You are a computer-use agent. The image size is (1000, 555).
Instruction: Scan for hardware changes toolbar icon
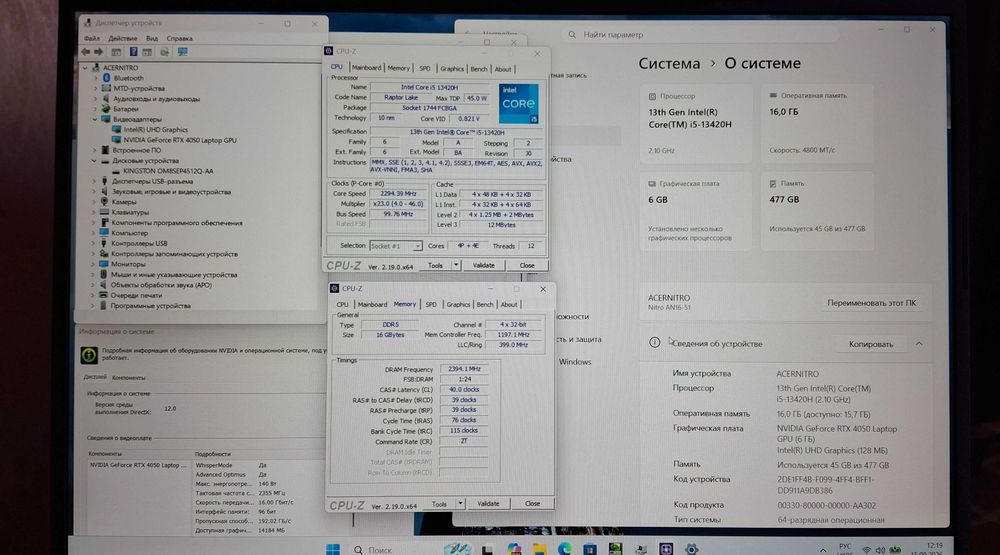(x=165, y=52)
